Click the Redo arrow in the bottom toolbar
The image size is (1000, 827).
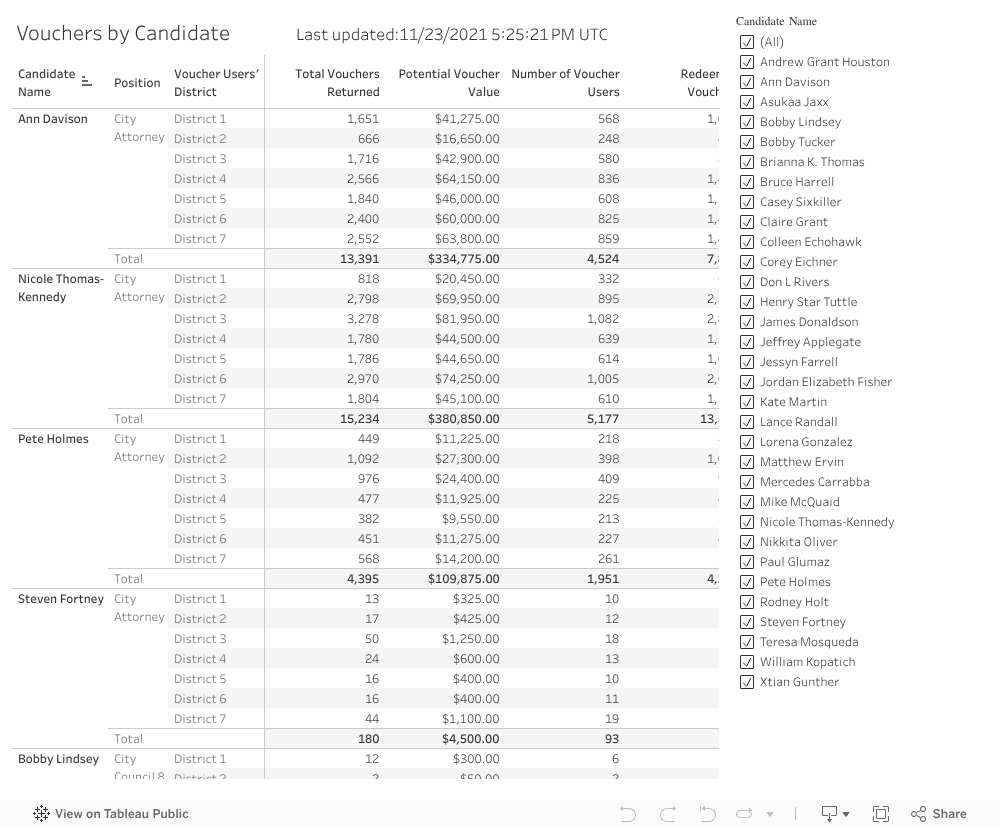667,813
